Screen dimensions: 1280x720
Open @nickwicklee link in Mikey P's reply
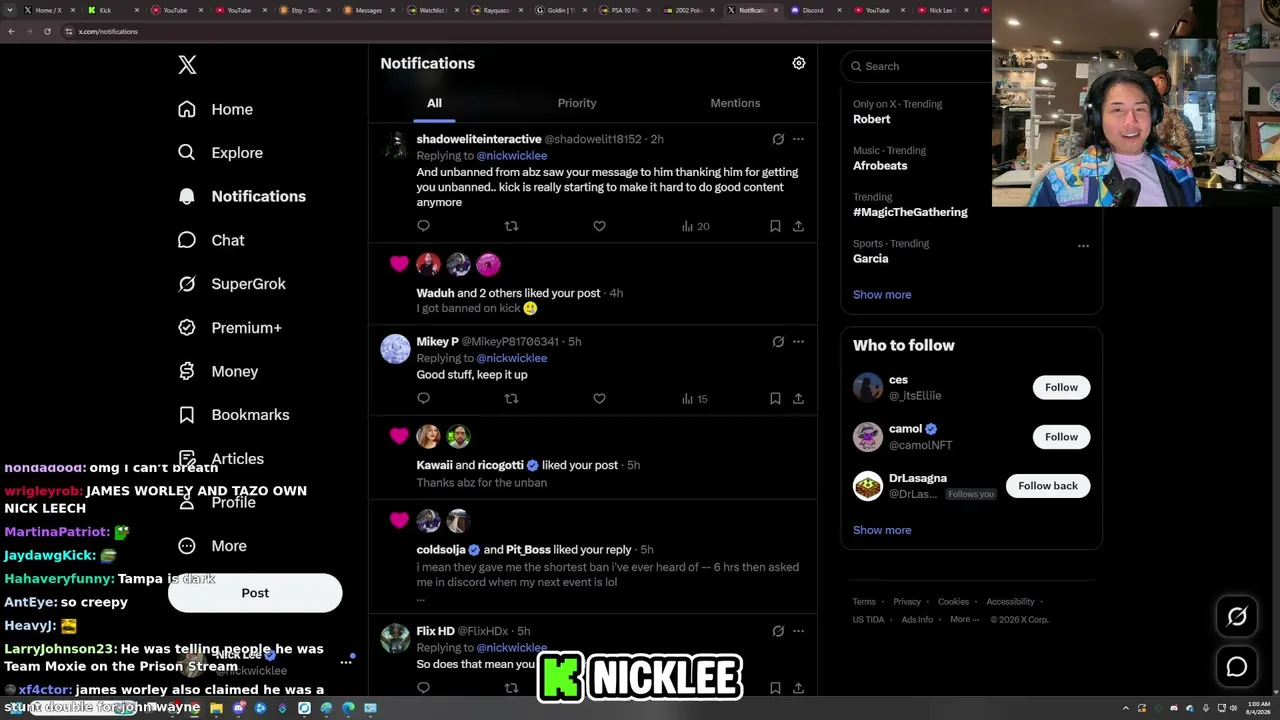(x=512, y=358)
